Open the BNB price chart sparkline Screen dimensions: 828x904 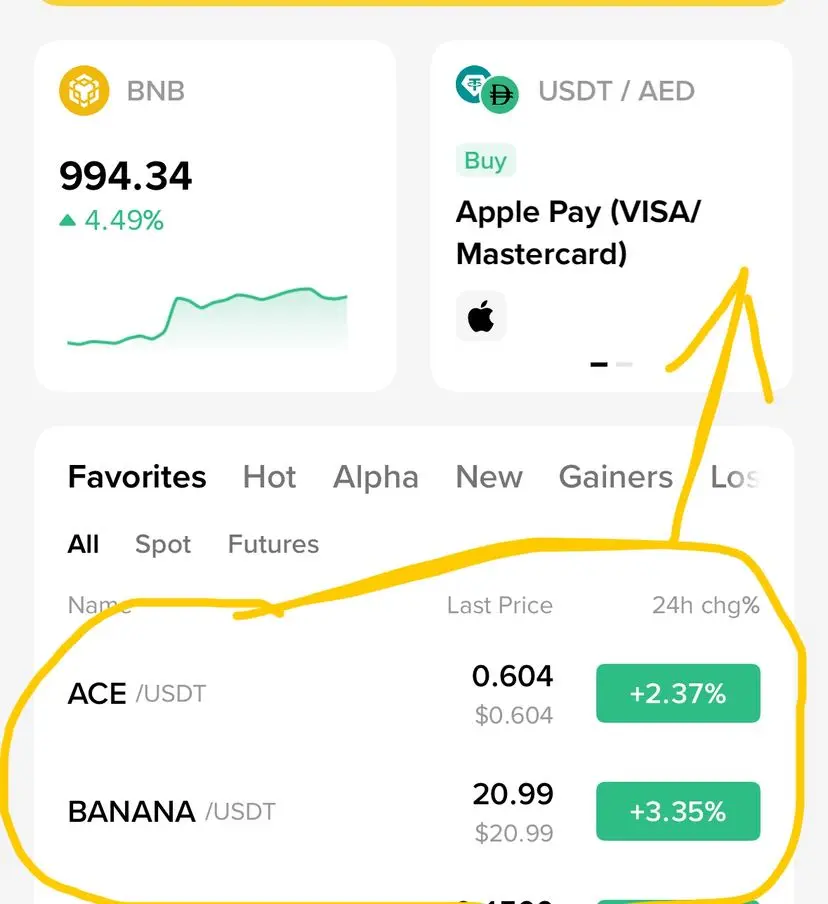click(207, 319)
